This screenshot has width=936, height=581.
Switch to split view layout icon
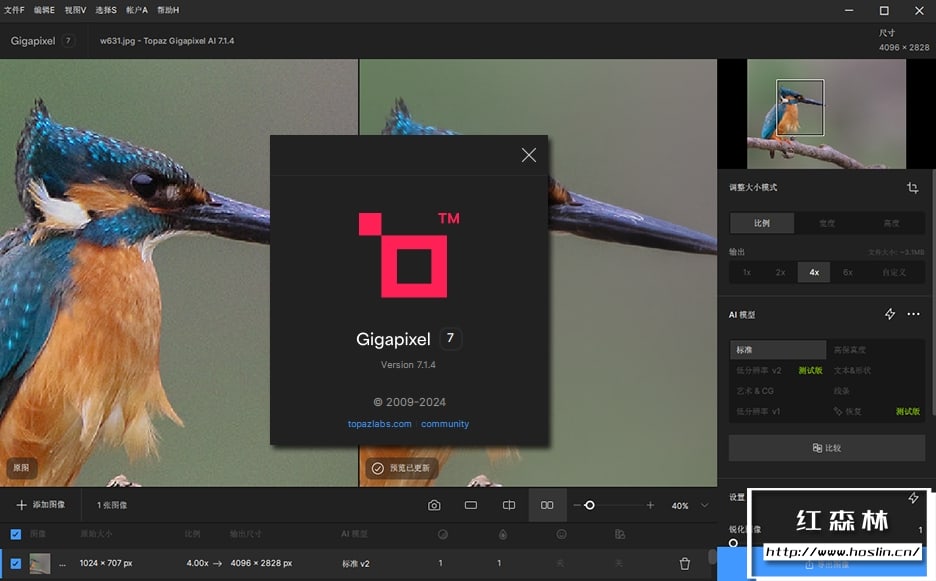[x=509, y=505]
